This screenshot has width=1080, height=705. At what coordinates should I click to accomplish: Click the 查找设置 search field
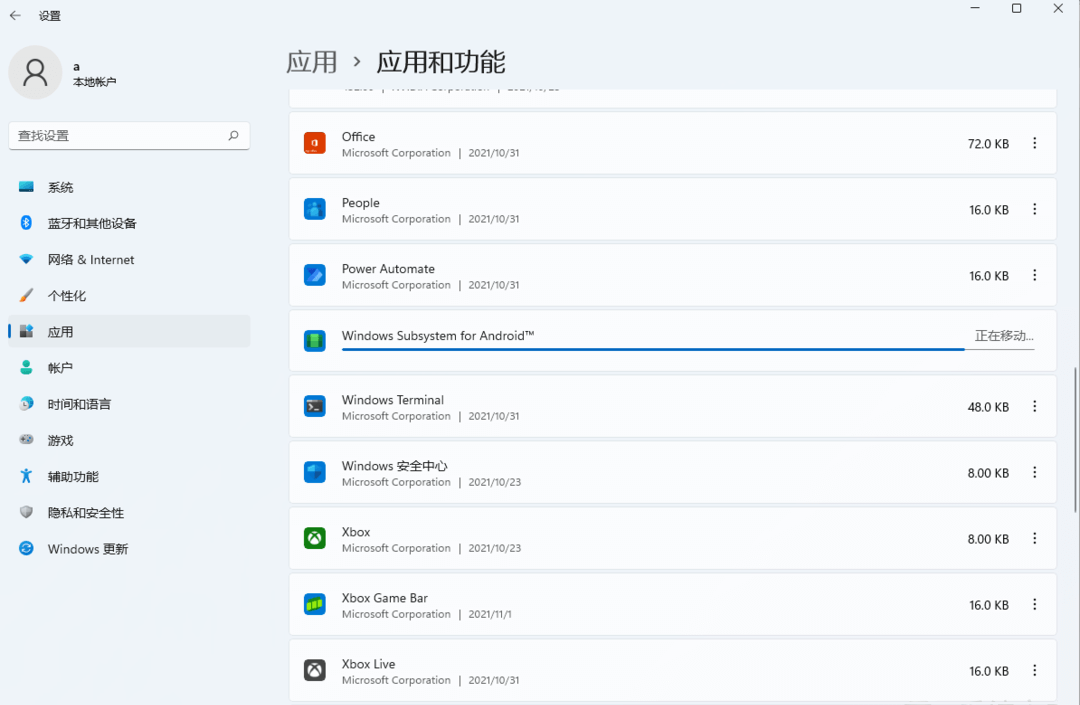pos(129,136)
